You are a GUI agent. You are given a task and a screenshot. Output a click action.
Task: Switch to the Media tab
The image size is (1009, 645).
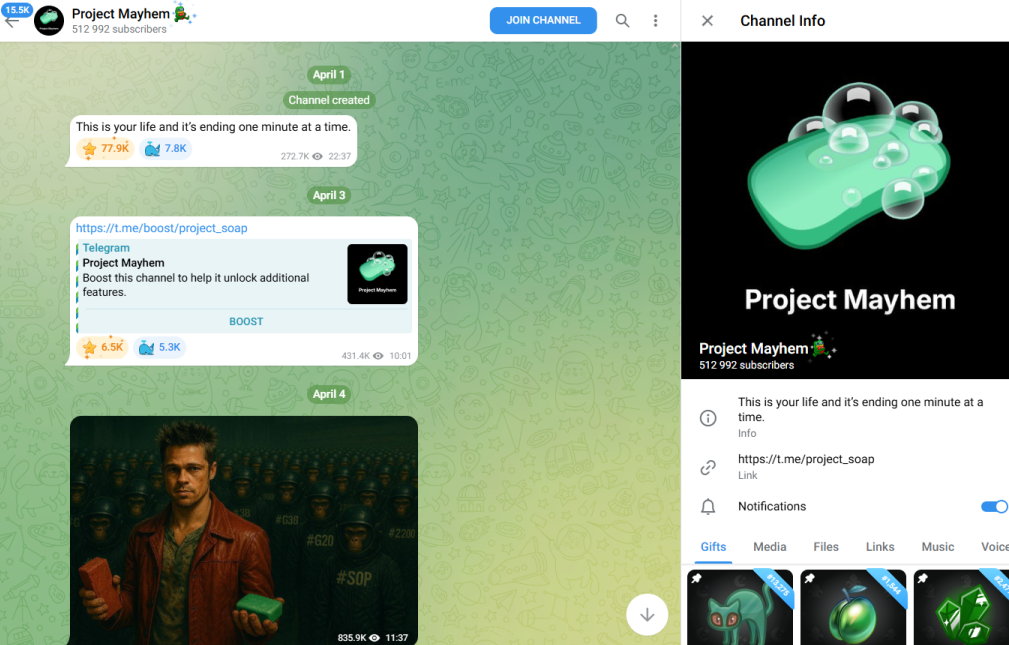pyautogui.click(x=770, y=547)
